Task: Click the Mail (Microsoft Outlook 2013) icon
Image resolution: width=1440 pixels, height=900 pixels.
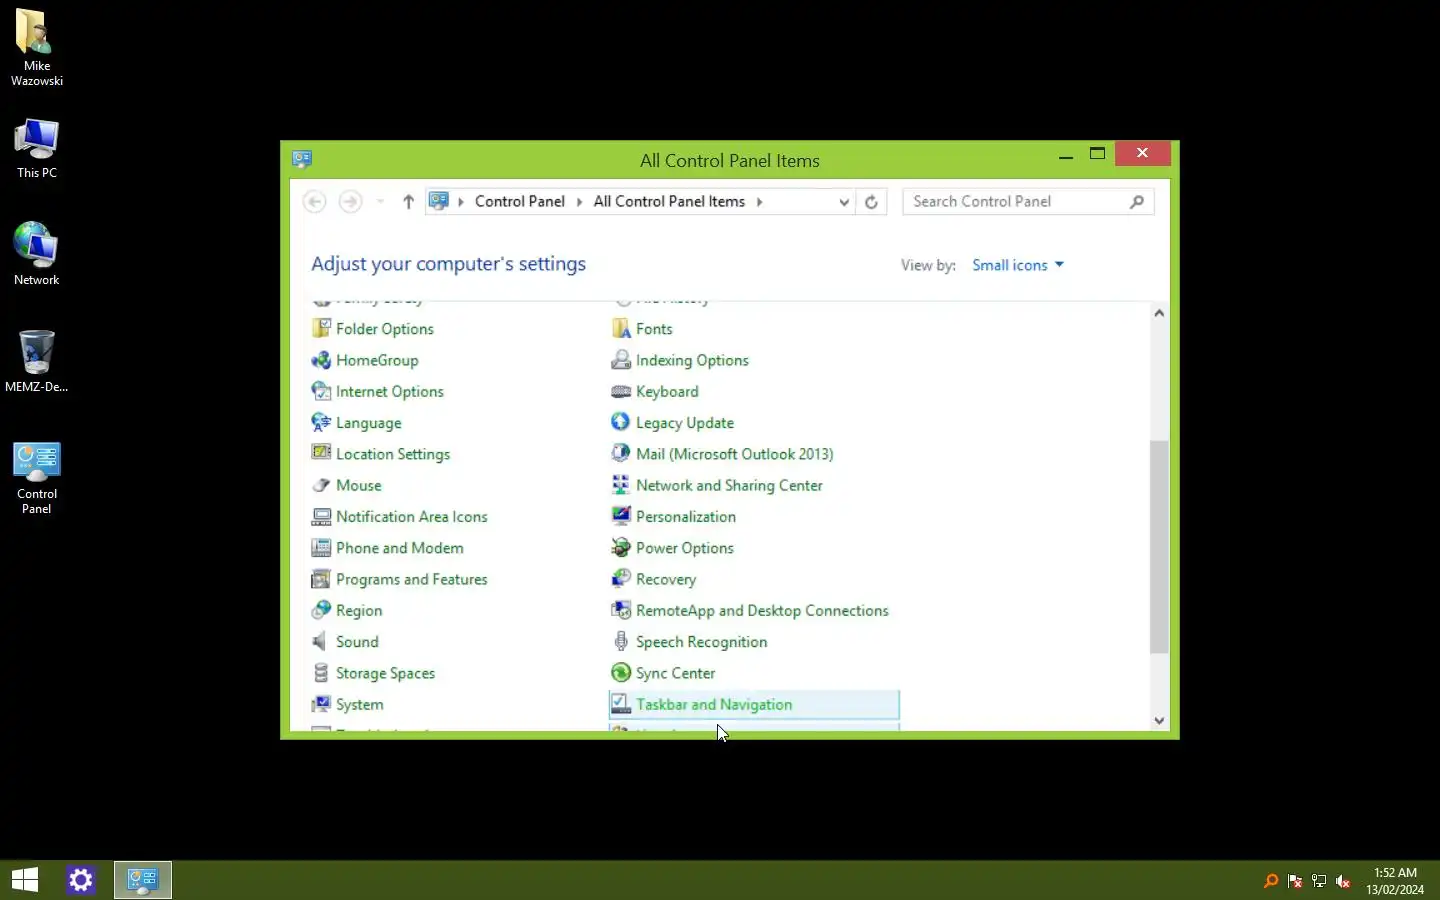Action: tap(621, 453)
